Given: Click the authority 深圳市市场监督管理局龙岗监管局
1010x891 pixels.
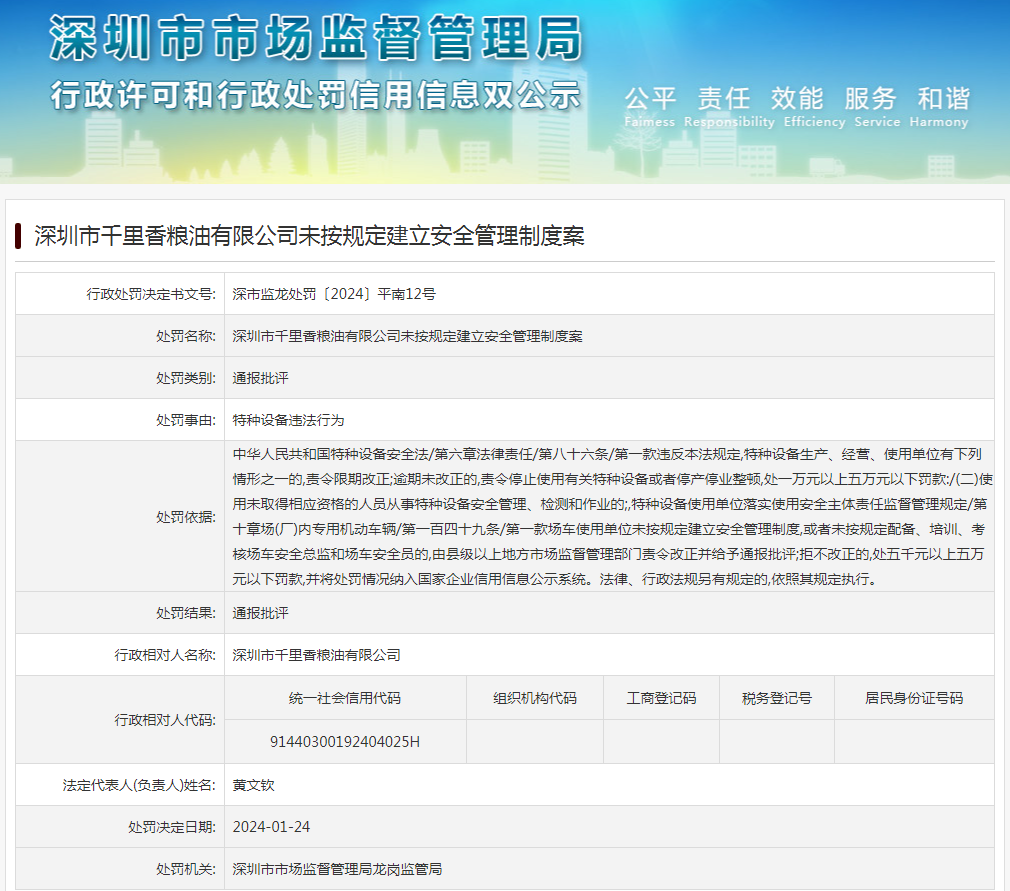Looking at the screenshot, I should pyautogui.click(x=337, y=869).
